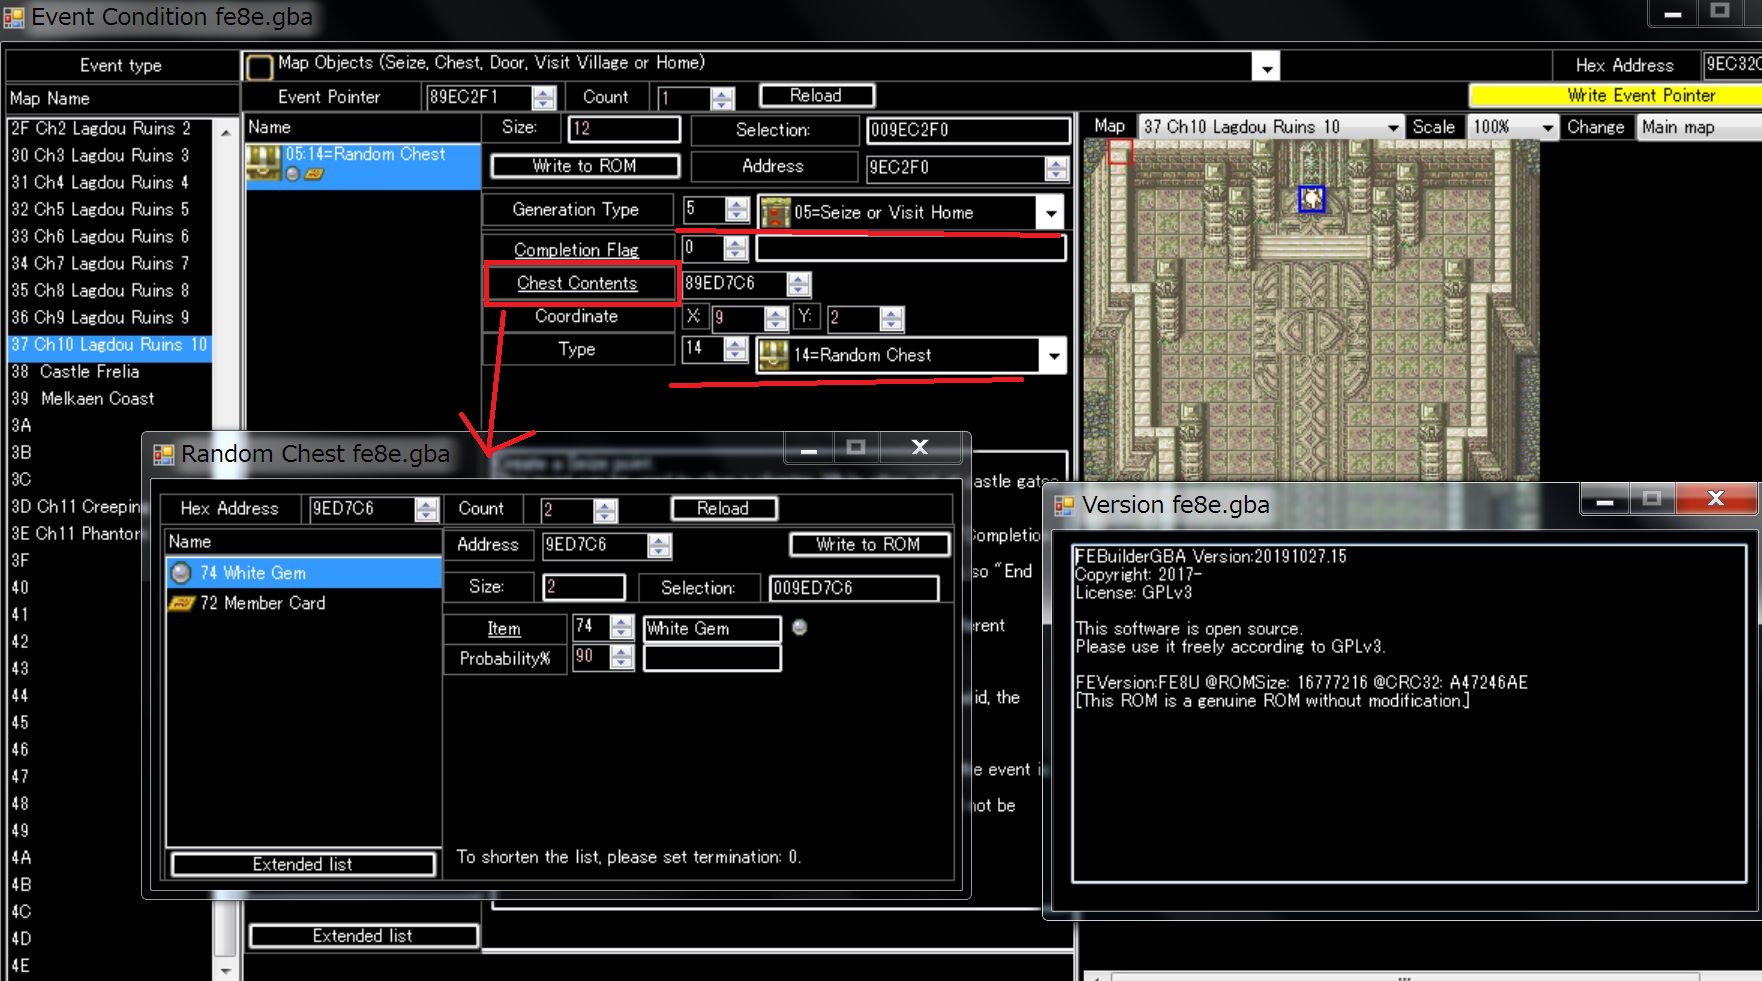Click the FEBuilderGBA icon on the Version window title bar
The width and height of the screenshot is (1762, 981).
coord(1065,505)
